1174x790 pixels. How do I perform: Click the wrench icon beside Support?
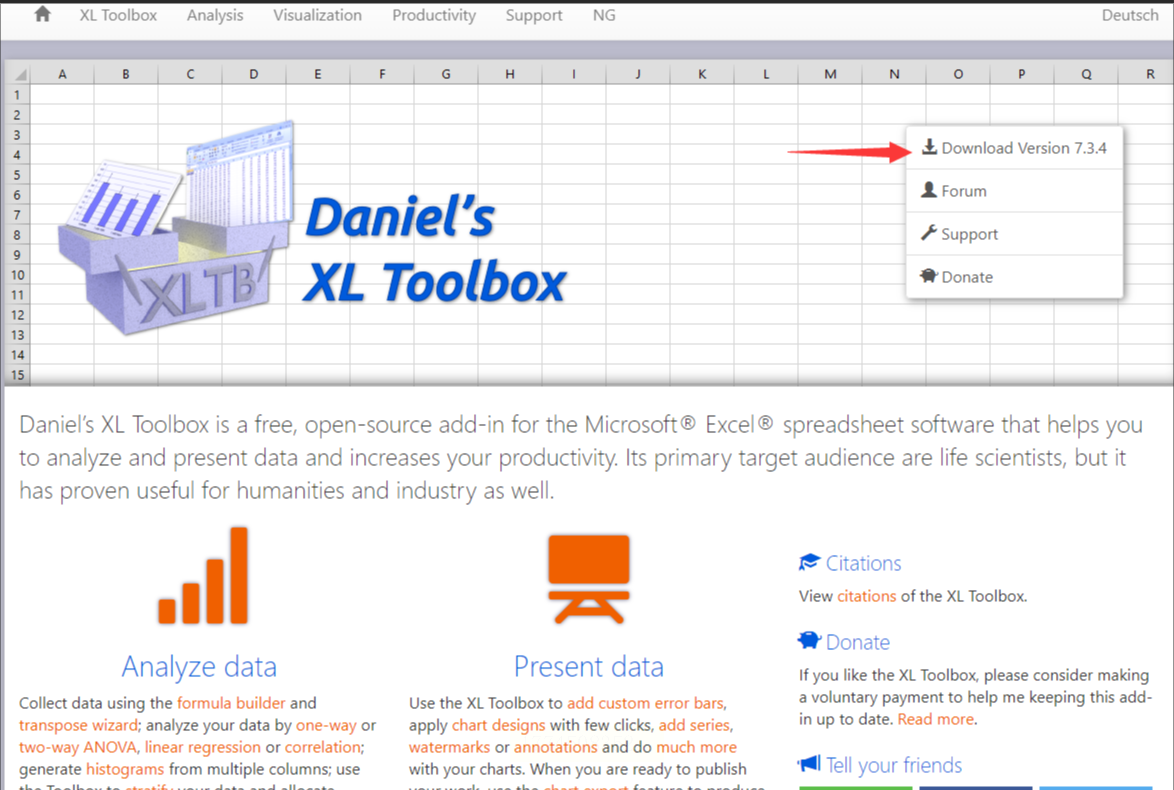coord(928,232)
